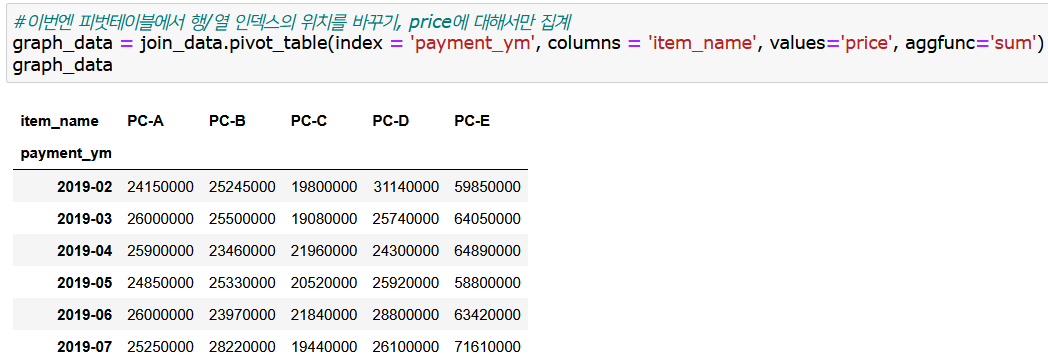
Task: Click the value 25245000 in PC-B
Action: pos(242,186)
